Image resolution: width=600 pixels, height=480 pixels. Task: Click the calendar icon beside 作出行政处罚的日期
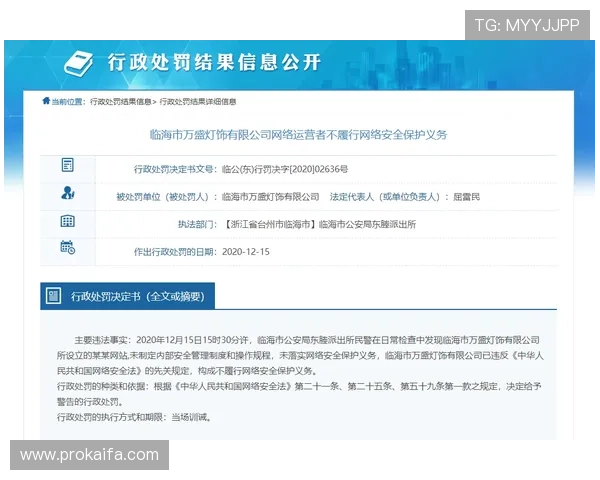pyautogui.click(x=68, y=247)
